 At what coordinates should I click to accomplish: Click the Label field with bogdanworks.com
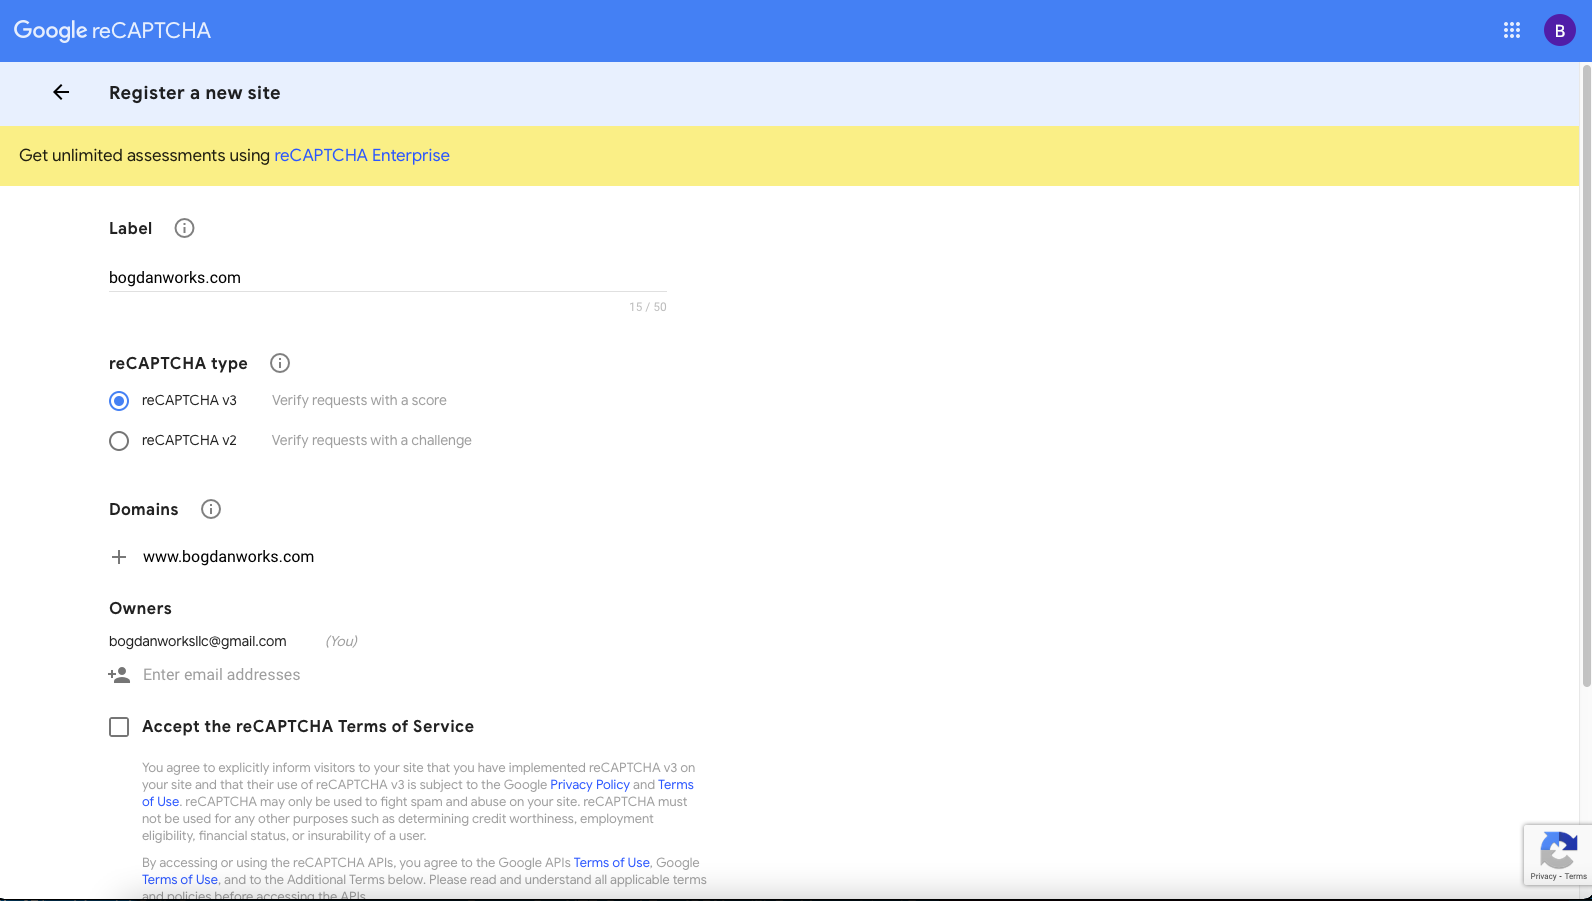coord(387,278)
